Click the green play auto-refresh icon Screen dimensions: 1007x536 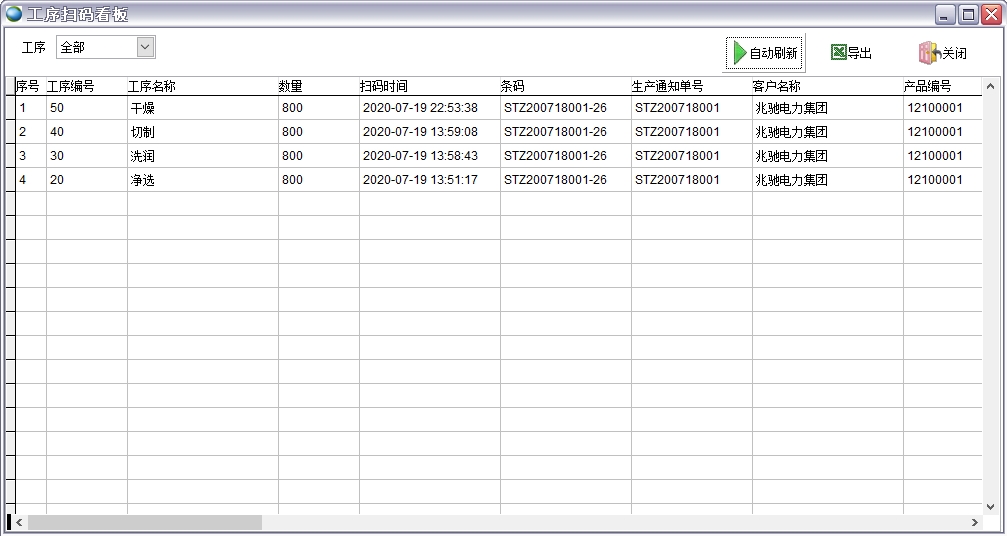click(739, 53)
